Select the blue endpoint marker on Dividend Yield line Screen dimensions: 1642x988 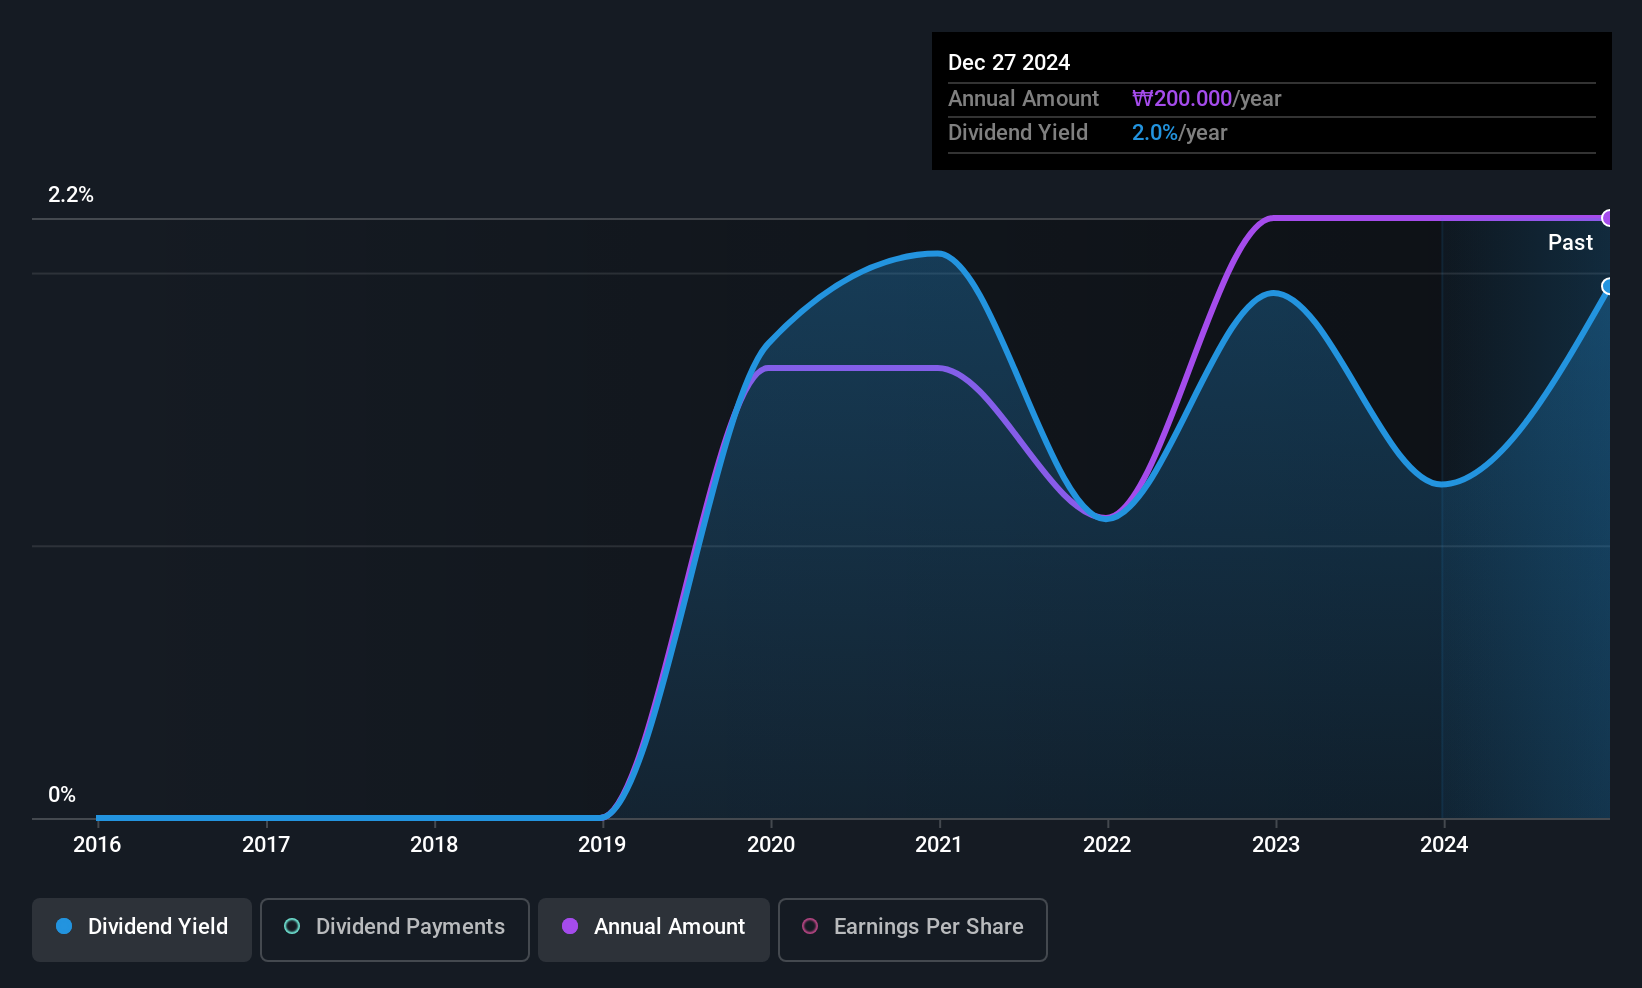click(1607, 287)
